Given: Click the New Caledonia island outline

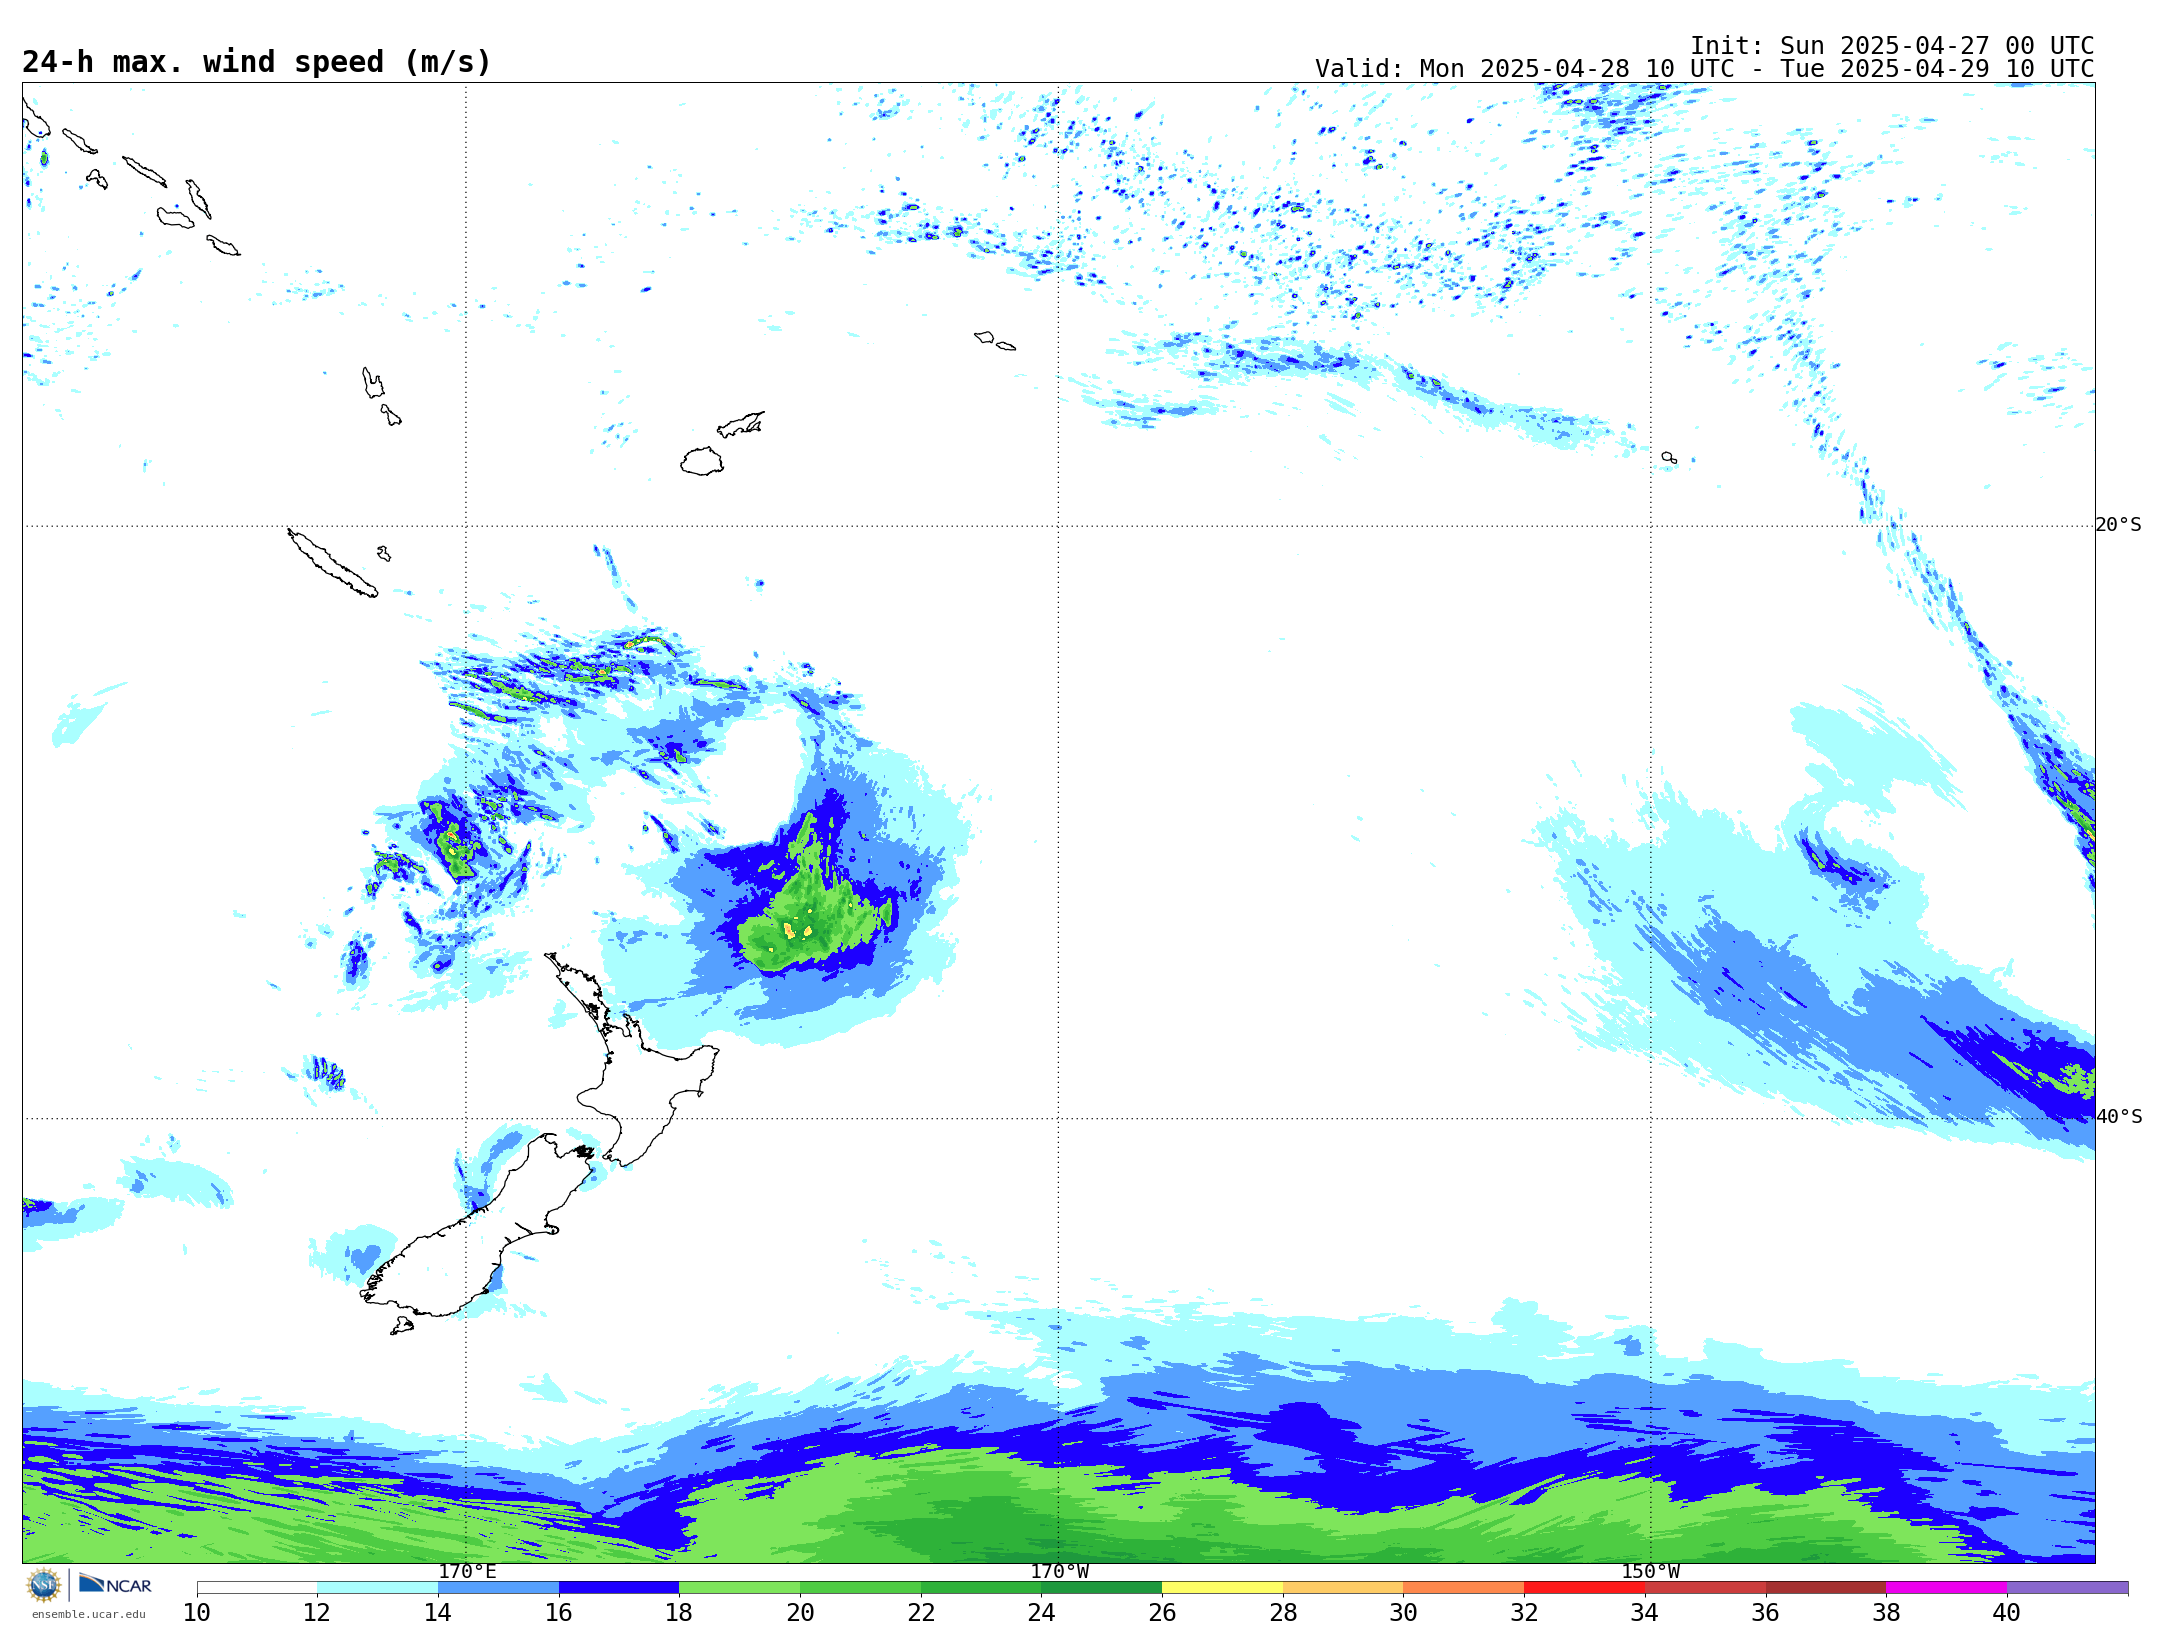Looking at the screenshot, I should click(332, 563).
